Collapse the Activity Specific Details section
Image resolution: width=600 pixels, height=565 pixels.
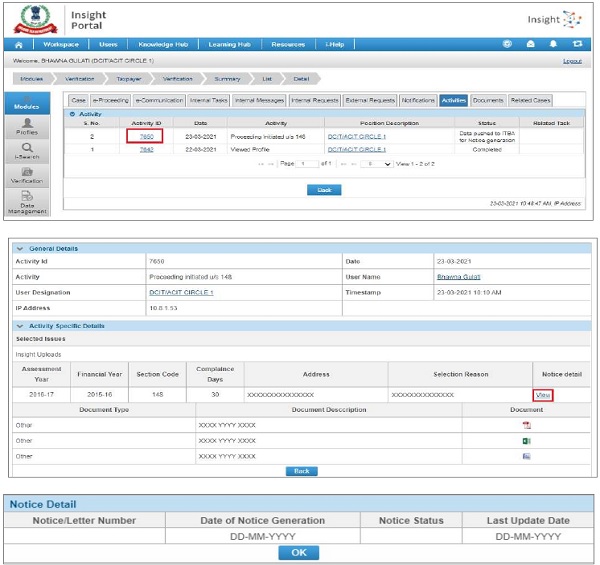click(20, 326)
